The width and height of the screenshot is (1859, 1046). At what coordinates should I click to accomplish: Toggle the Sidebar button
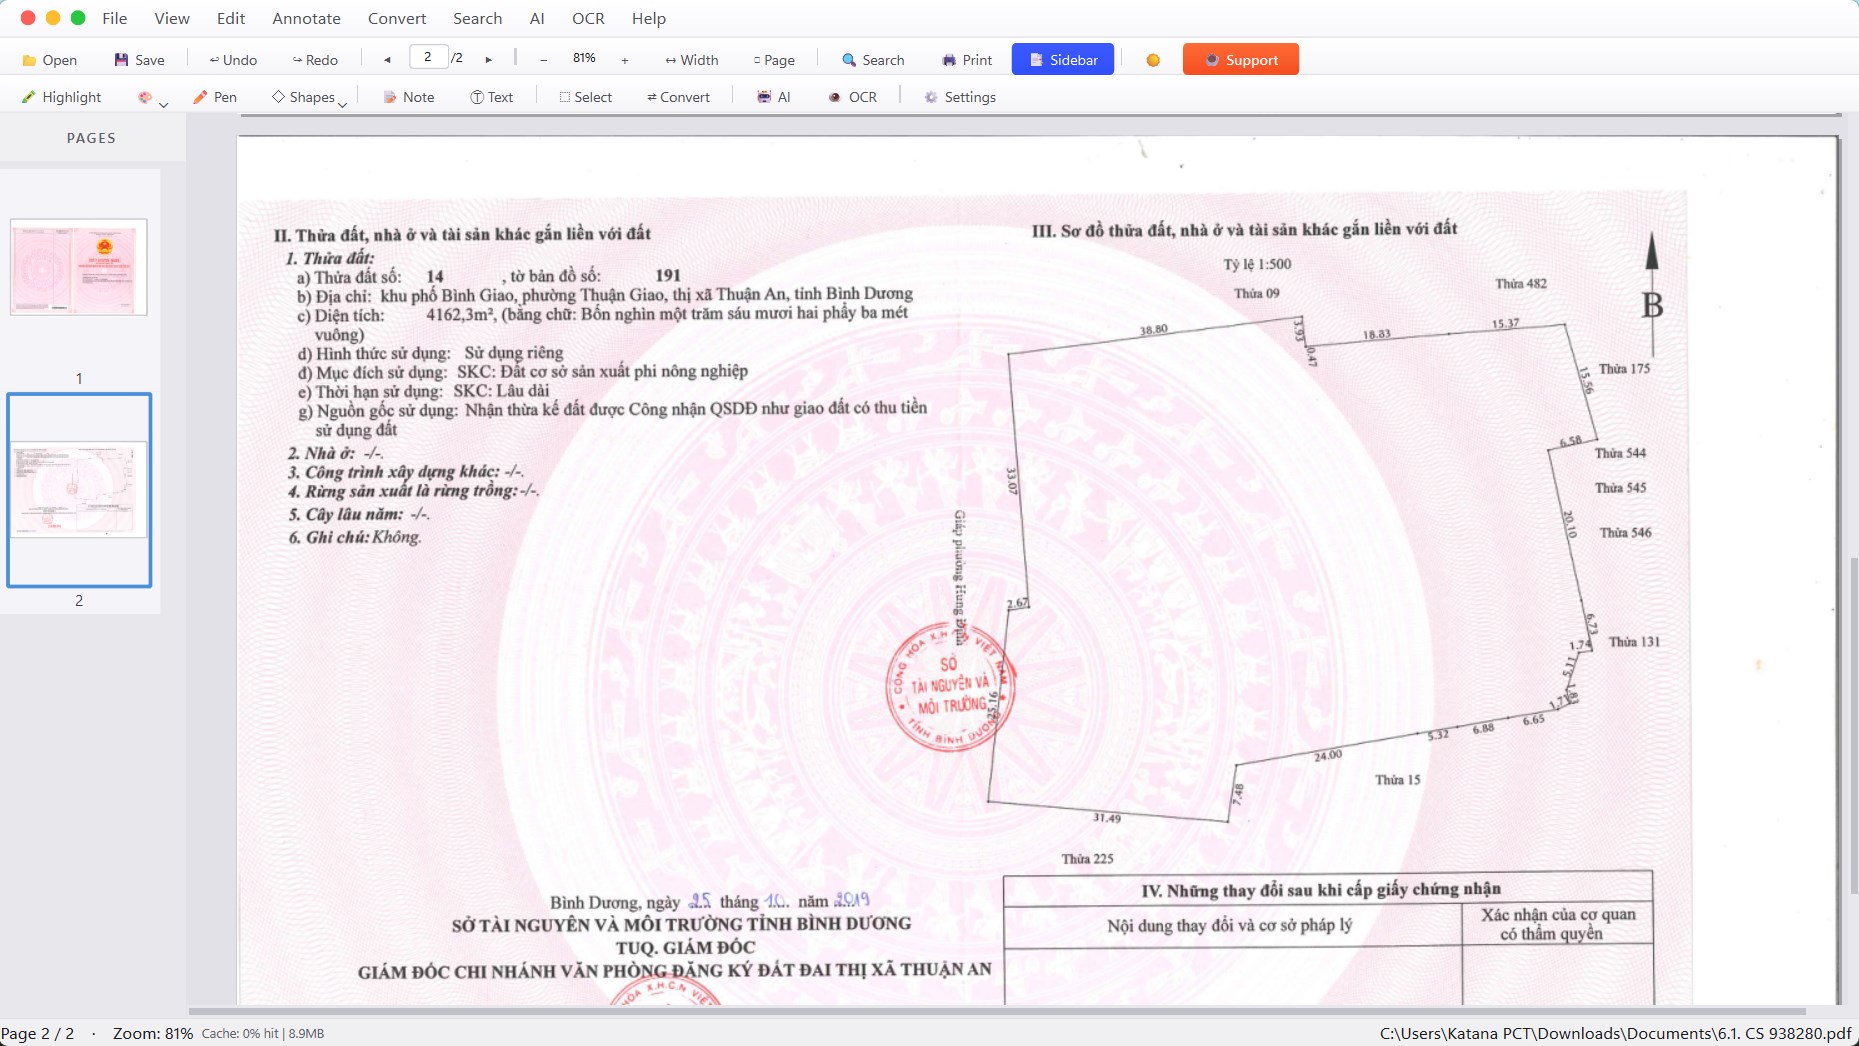coord(1063,59)
